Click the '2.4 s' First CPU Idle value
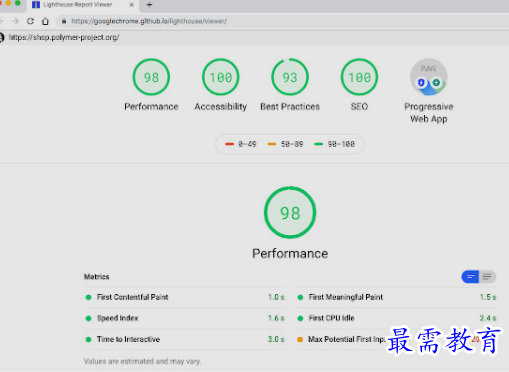Image resolution: width=509 pixels, height=372 pixels. click(x=488, y=318)
